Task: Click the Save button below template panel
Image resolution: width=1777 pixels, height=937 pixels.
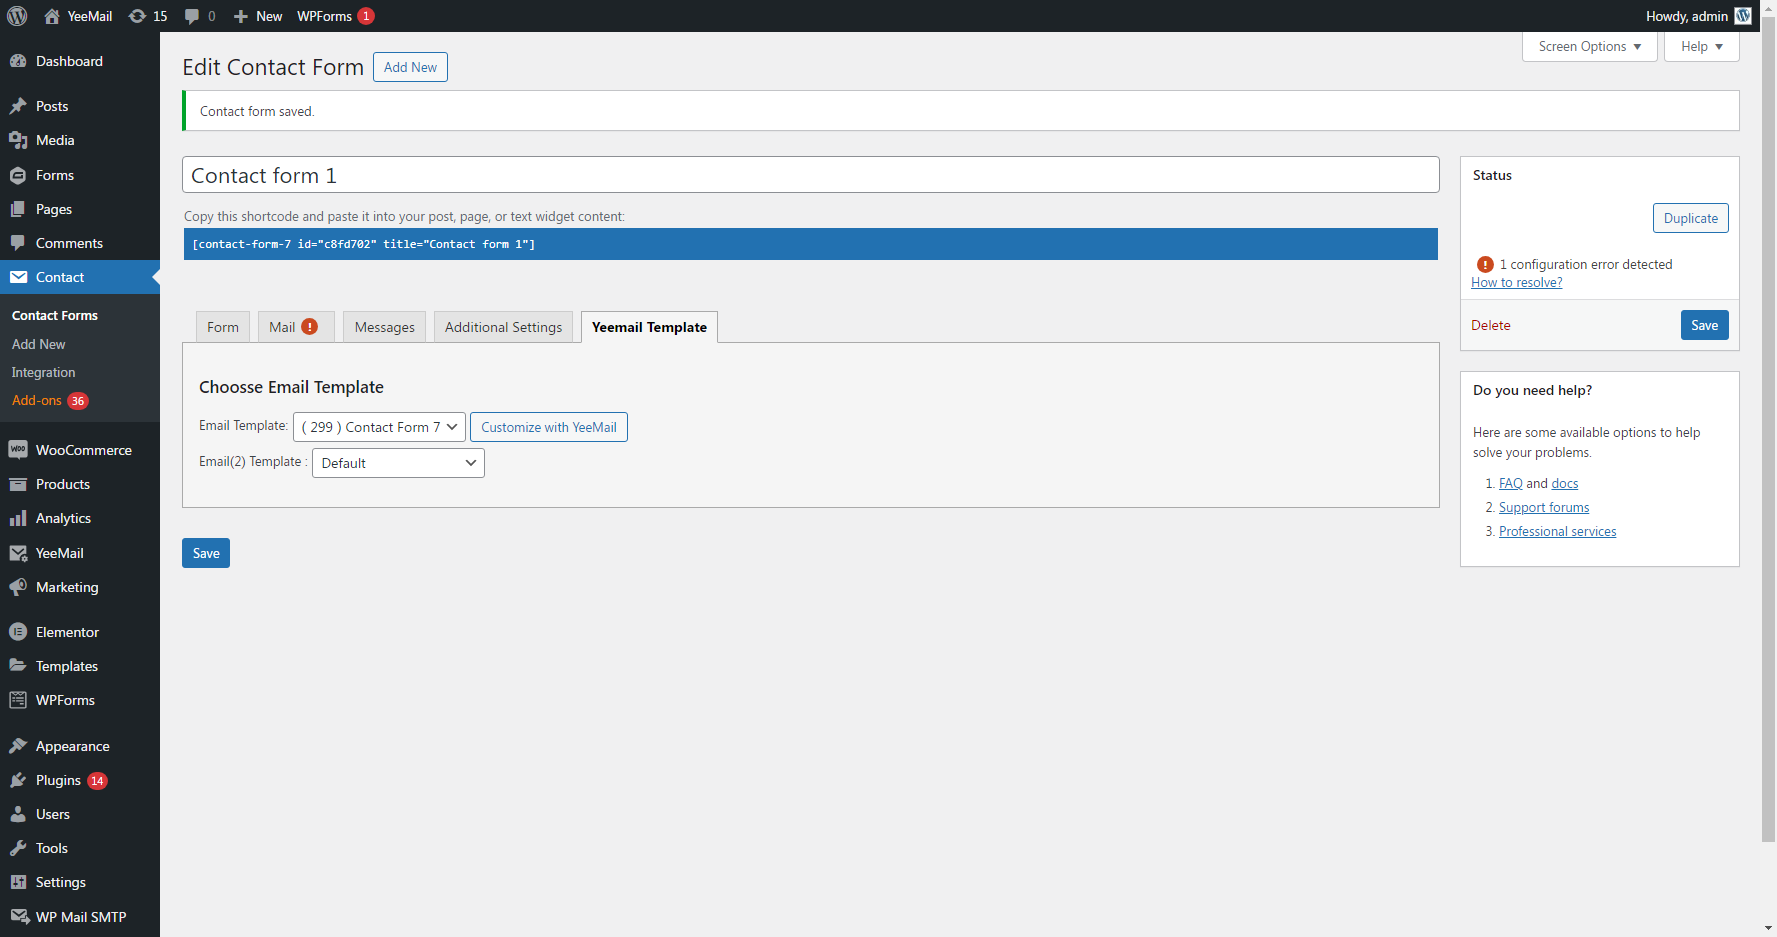Action: pos(206,553)
